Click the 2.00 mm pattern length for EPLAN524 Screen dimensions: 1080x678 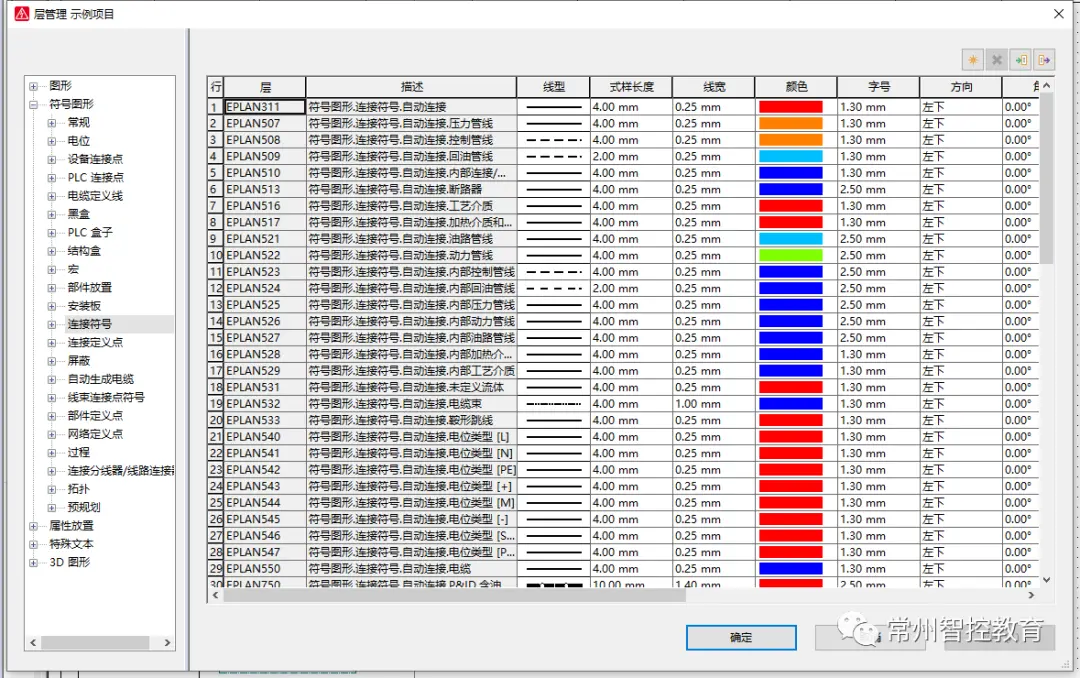[x=631, y=288]
